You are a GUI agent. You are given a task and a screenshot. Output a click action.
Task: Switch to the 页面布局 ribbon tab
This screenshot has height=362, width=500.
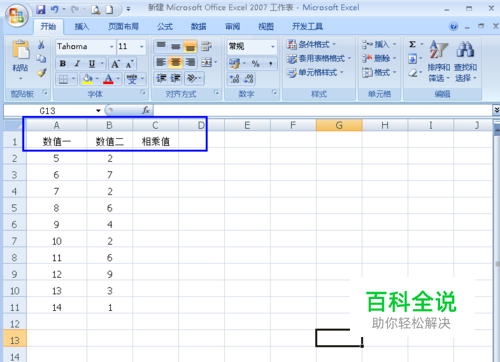[x=123, y=26]
